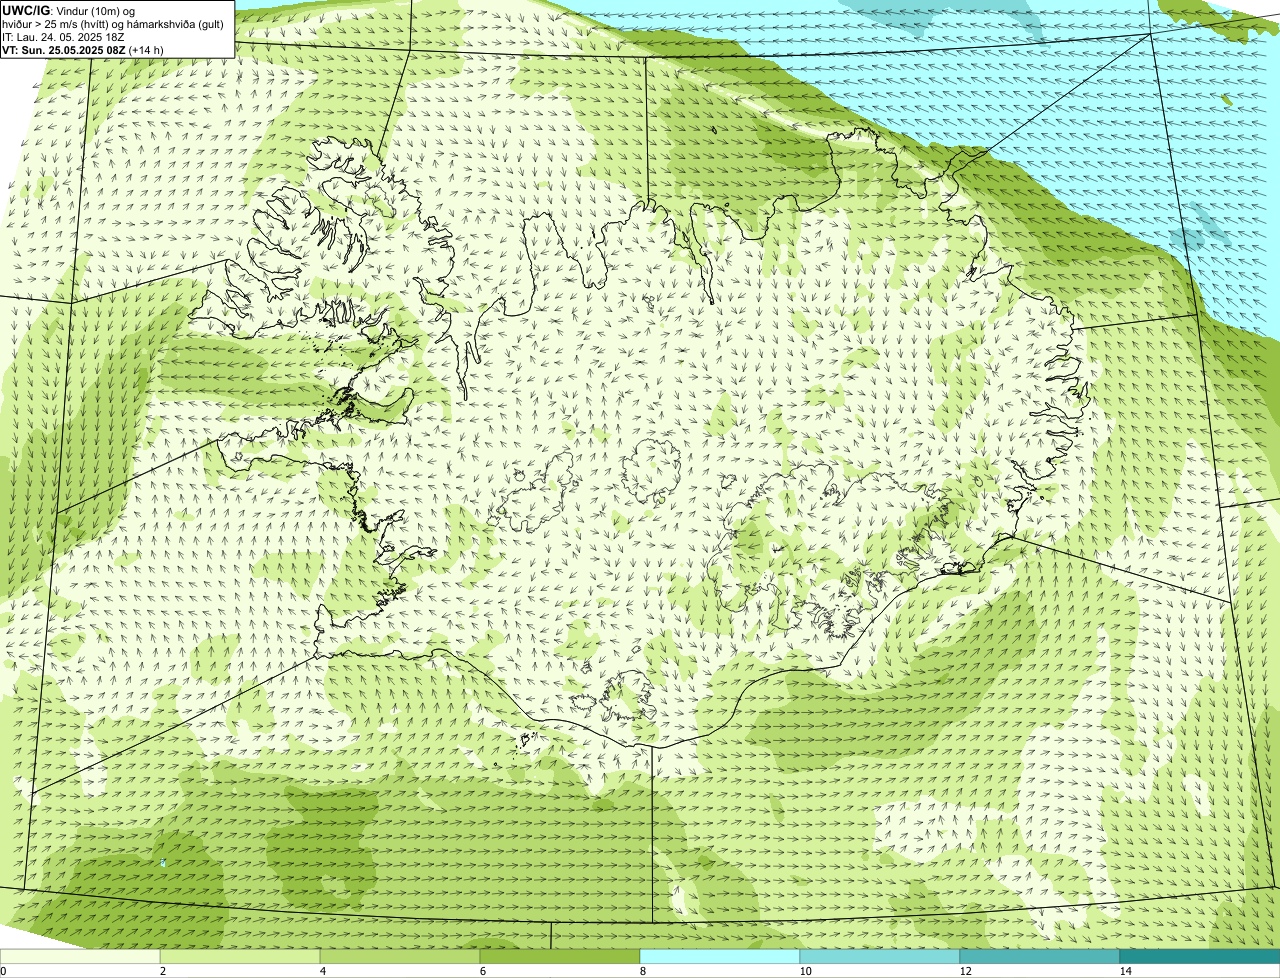Click the '12' color scale label
1280x978 pixels.
tap(965, 971)
